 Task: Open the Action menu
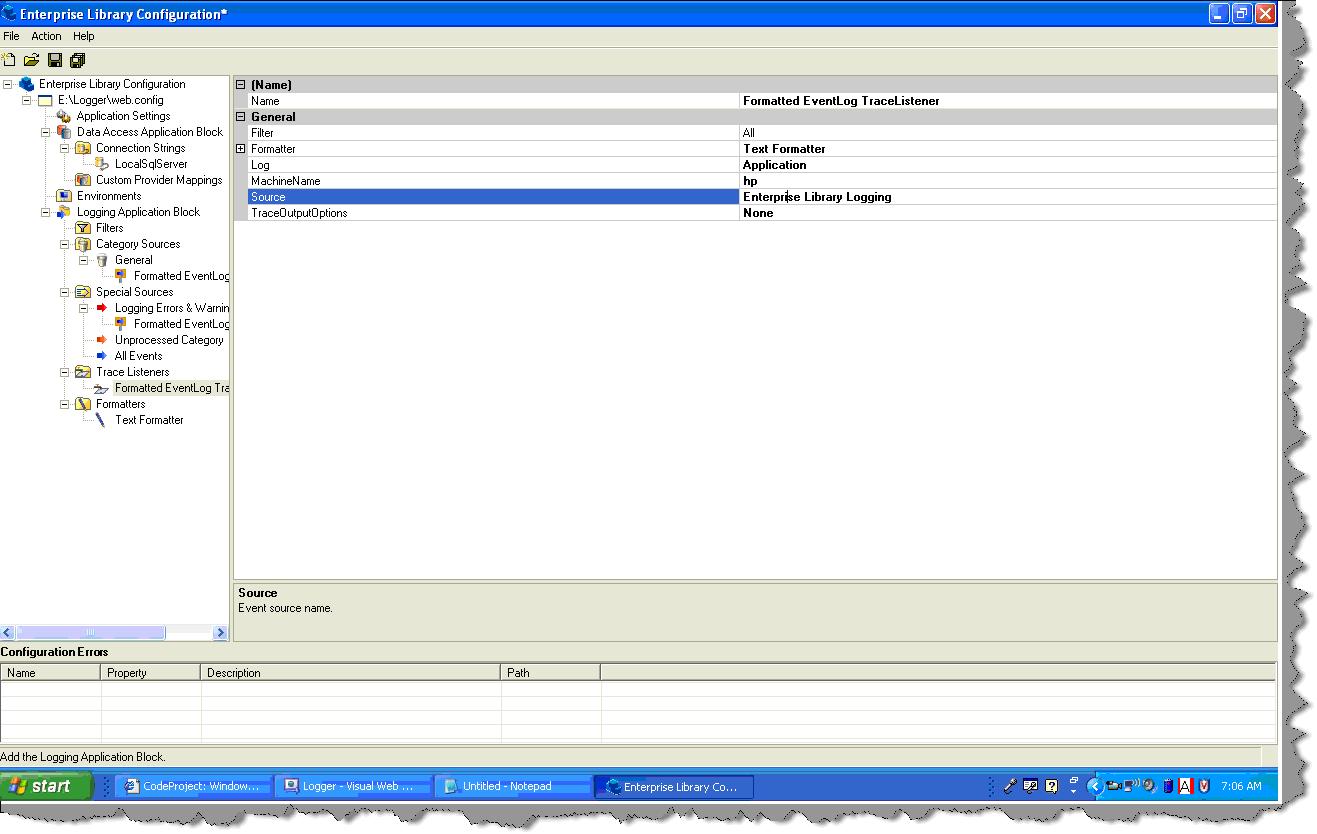46,36
